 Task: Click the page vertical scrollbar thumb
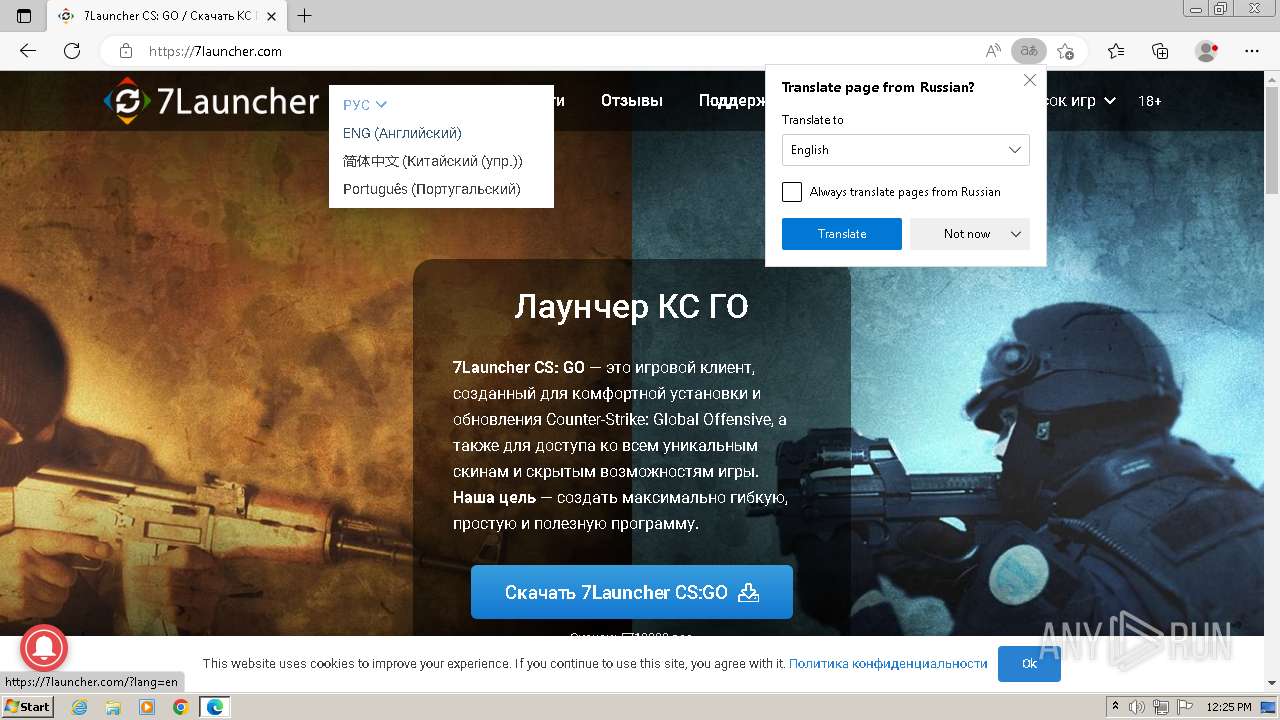pos(1272,140)
